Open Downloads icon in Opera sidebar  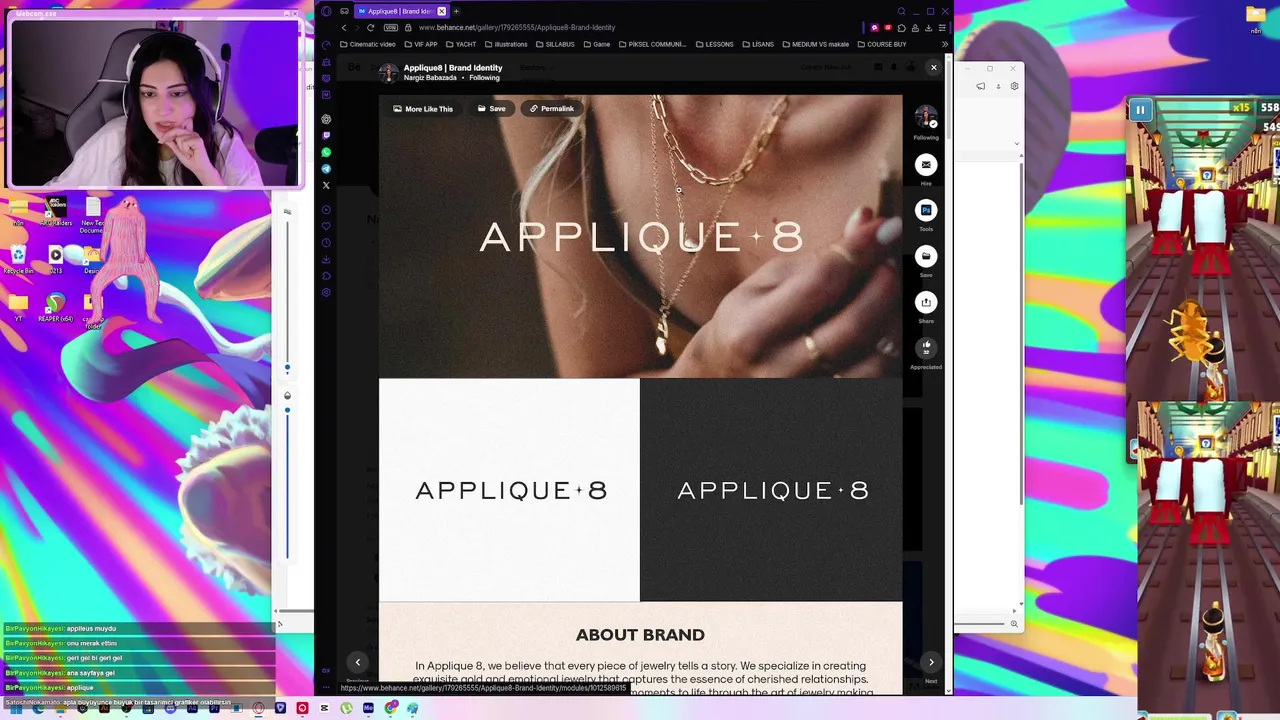(x=326, y=259)
